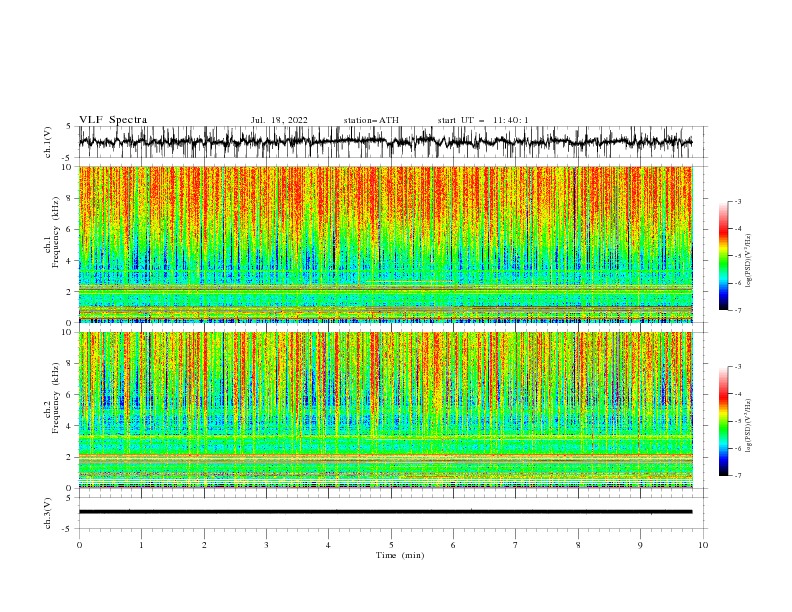Click the "-3" tick on ch.1 color bar
This screenshot has width=792, height=612.
737,201
